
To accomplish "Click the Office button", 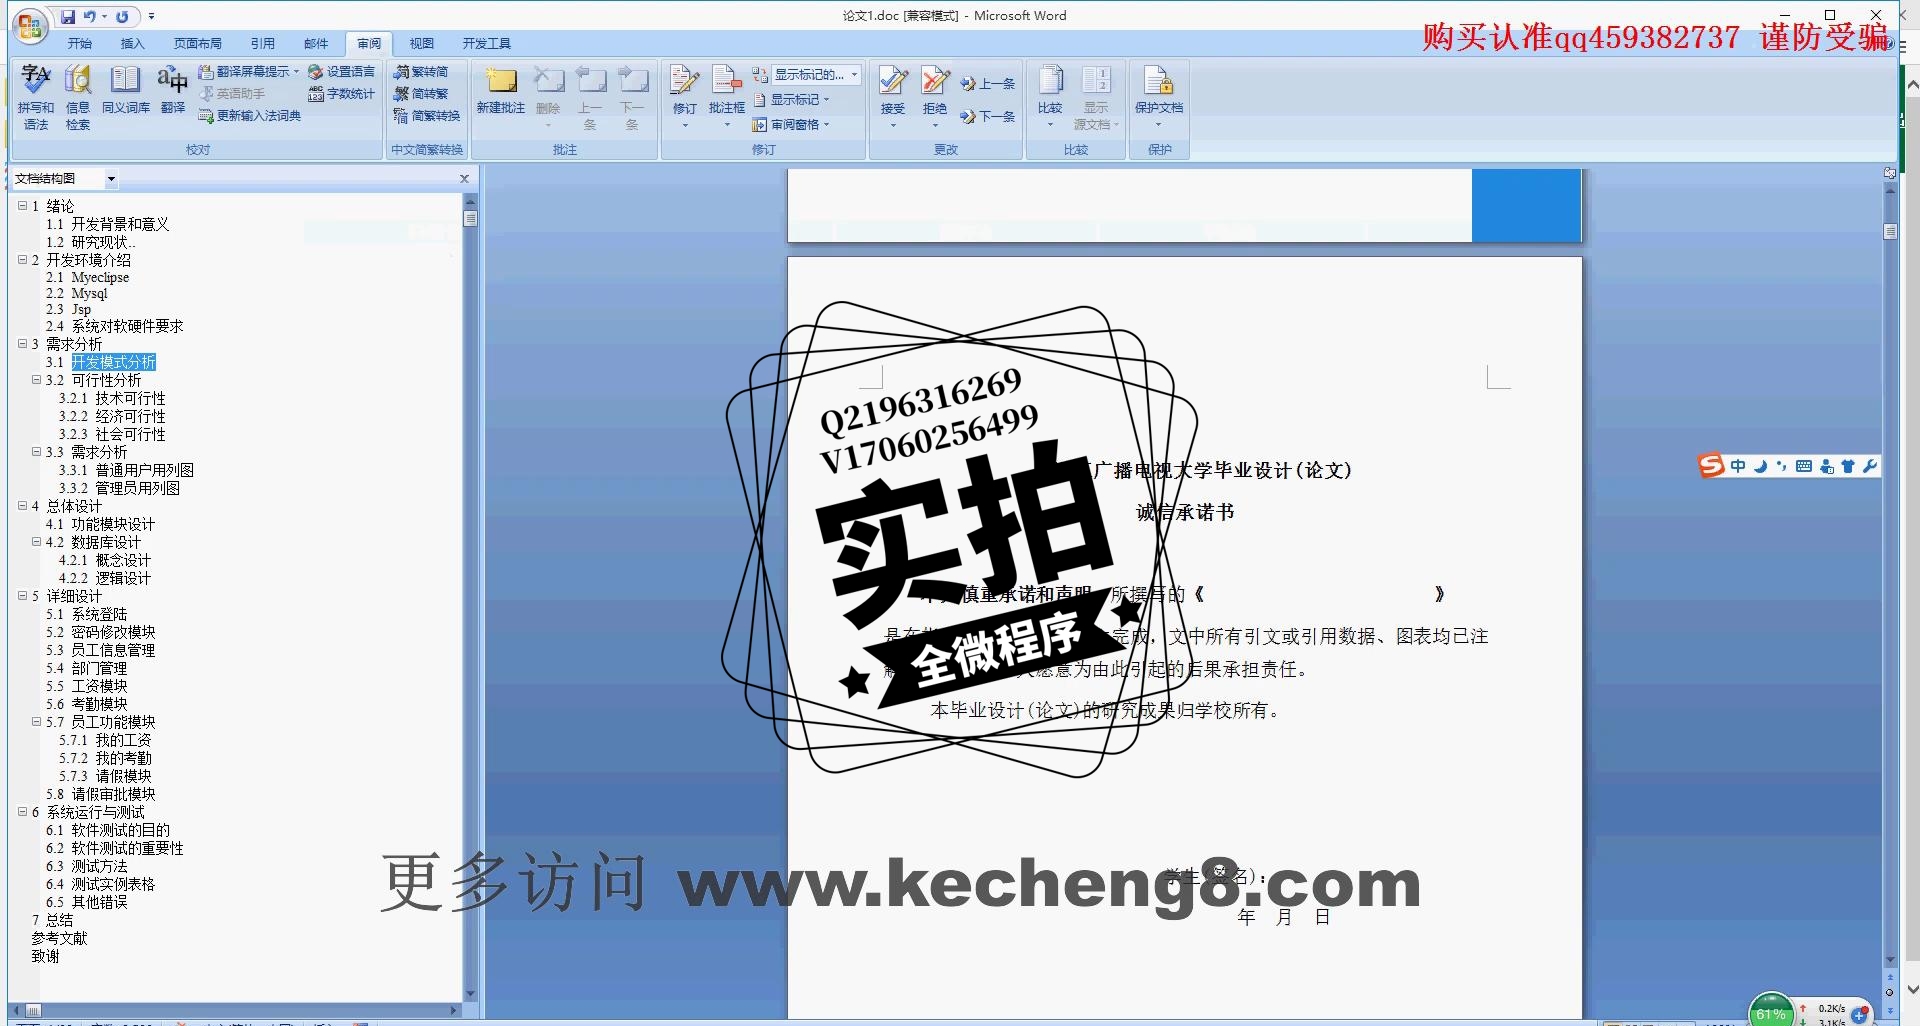I will 31,26.
